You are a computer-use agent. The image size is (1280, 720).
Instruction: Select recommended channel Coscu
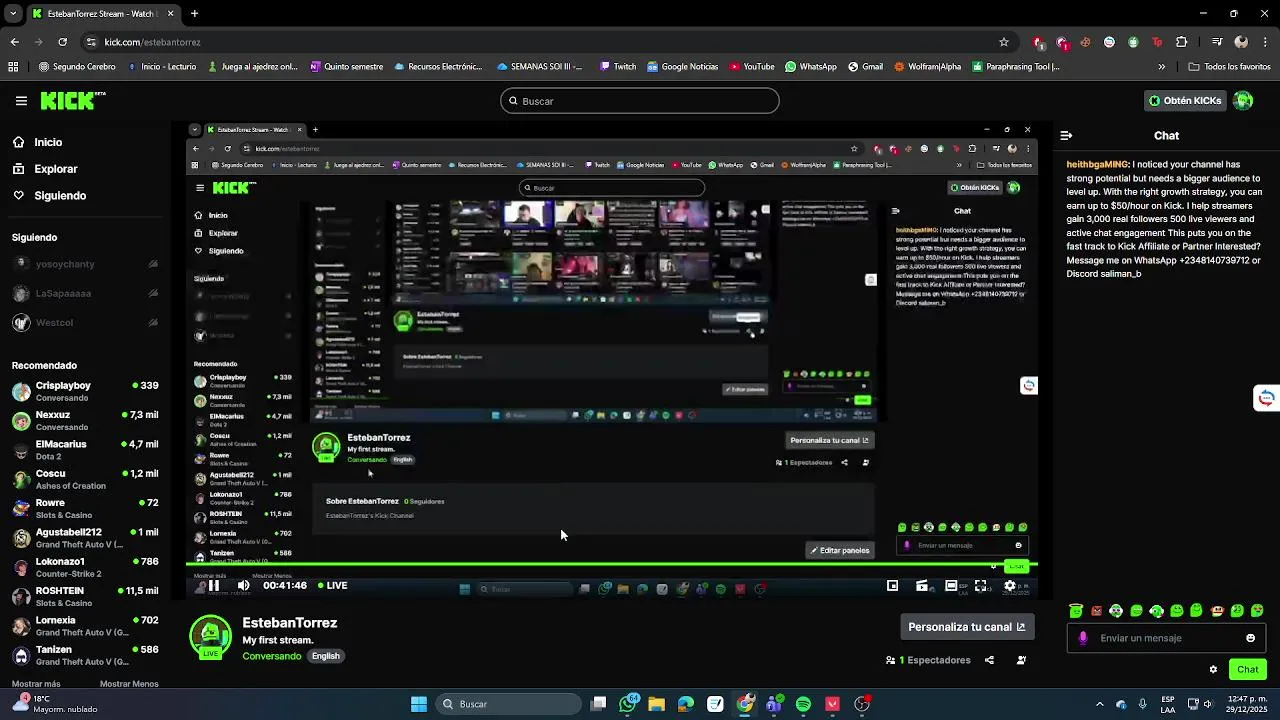click(x=85, y=479)
